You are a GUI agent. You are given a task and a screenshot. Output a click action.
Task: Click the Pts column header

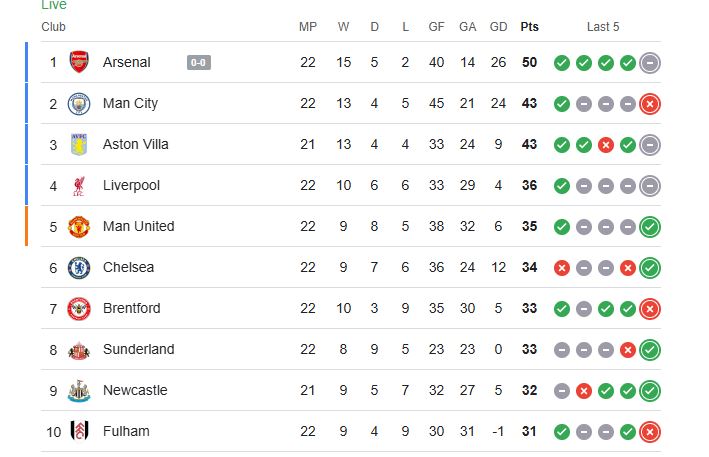pyautogui.click(x=529, y=27)
